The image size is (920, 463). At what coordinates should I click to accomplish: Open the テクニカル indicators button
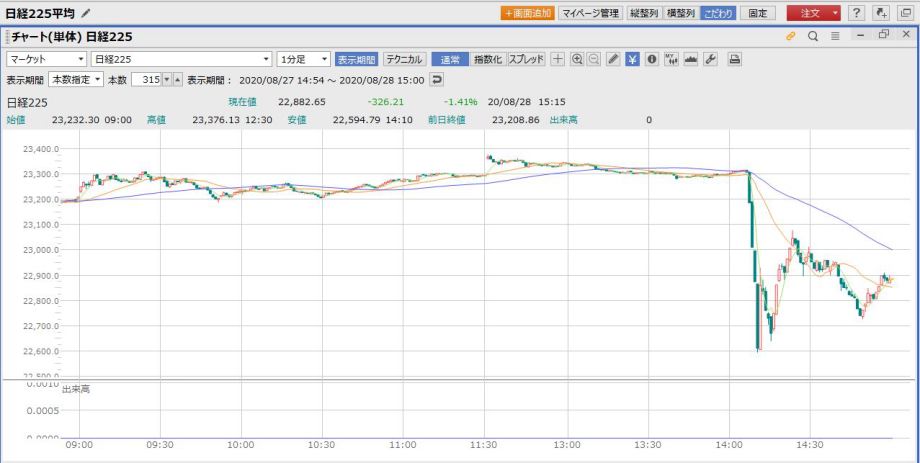click(x=404, y=59)
